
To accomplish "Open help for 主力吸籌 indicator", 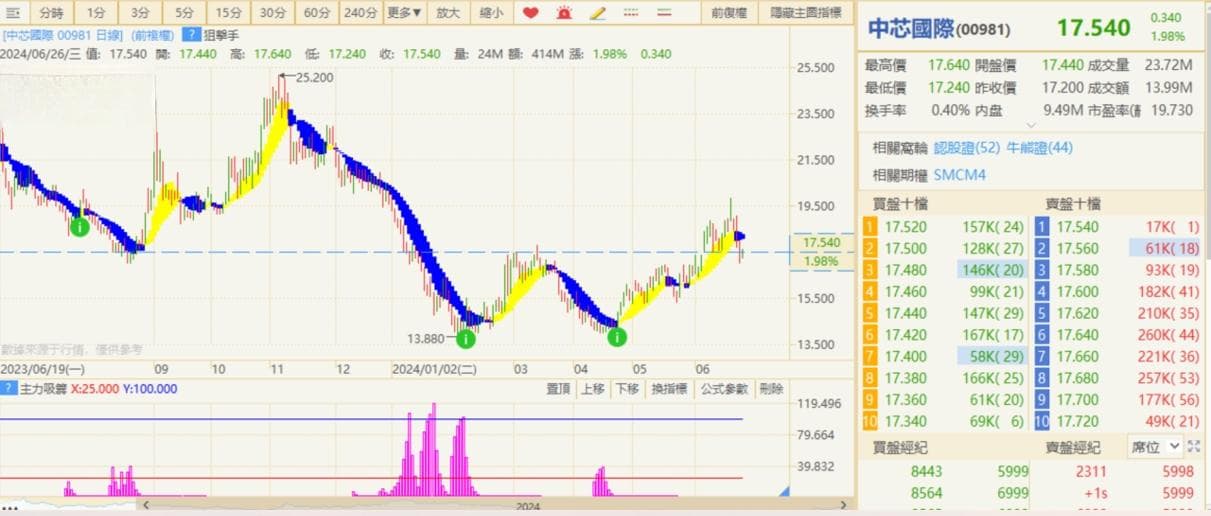I will pos(7,389).
